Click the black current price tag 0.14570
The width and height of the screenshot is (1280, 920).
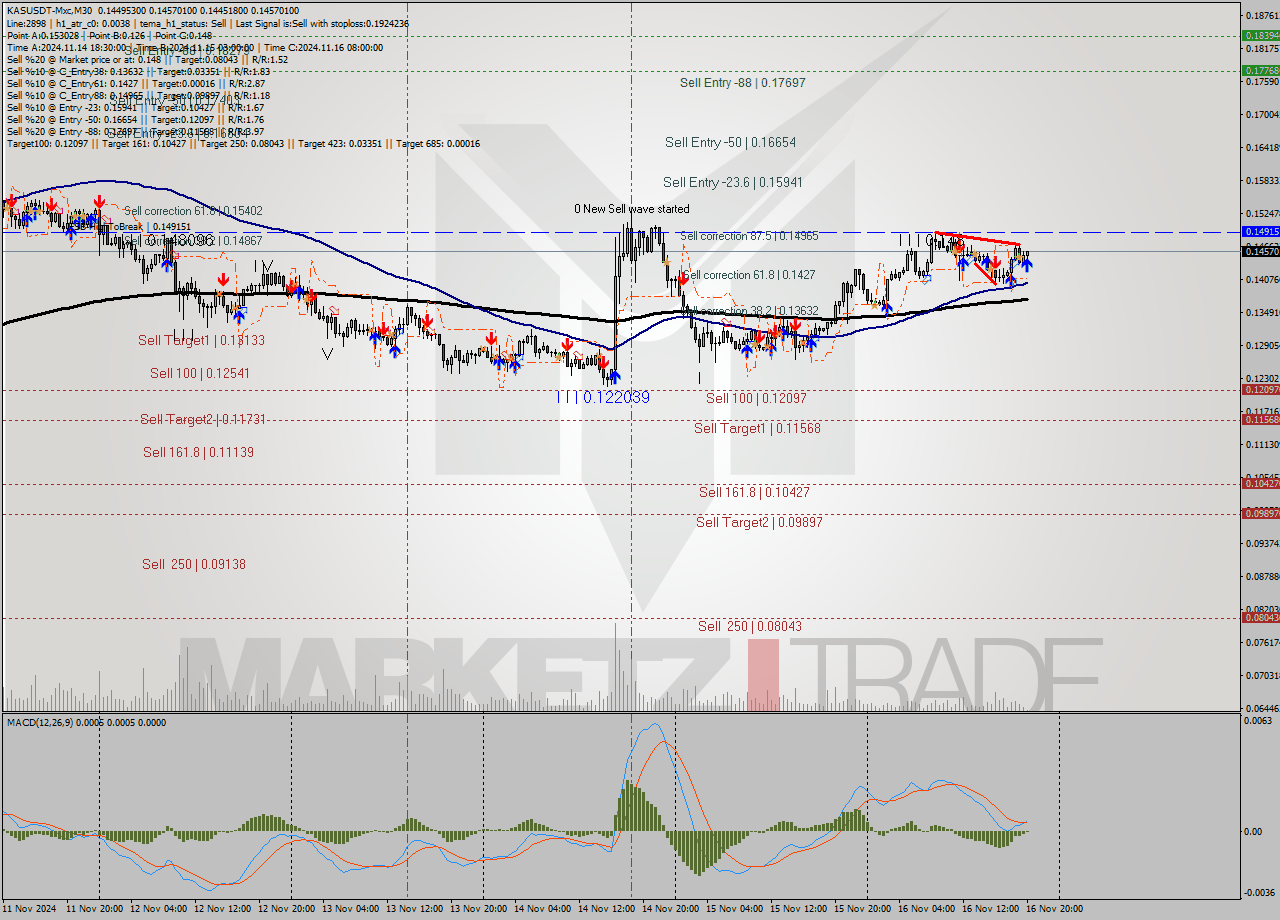[1260, 251]
